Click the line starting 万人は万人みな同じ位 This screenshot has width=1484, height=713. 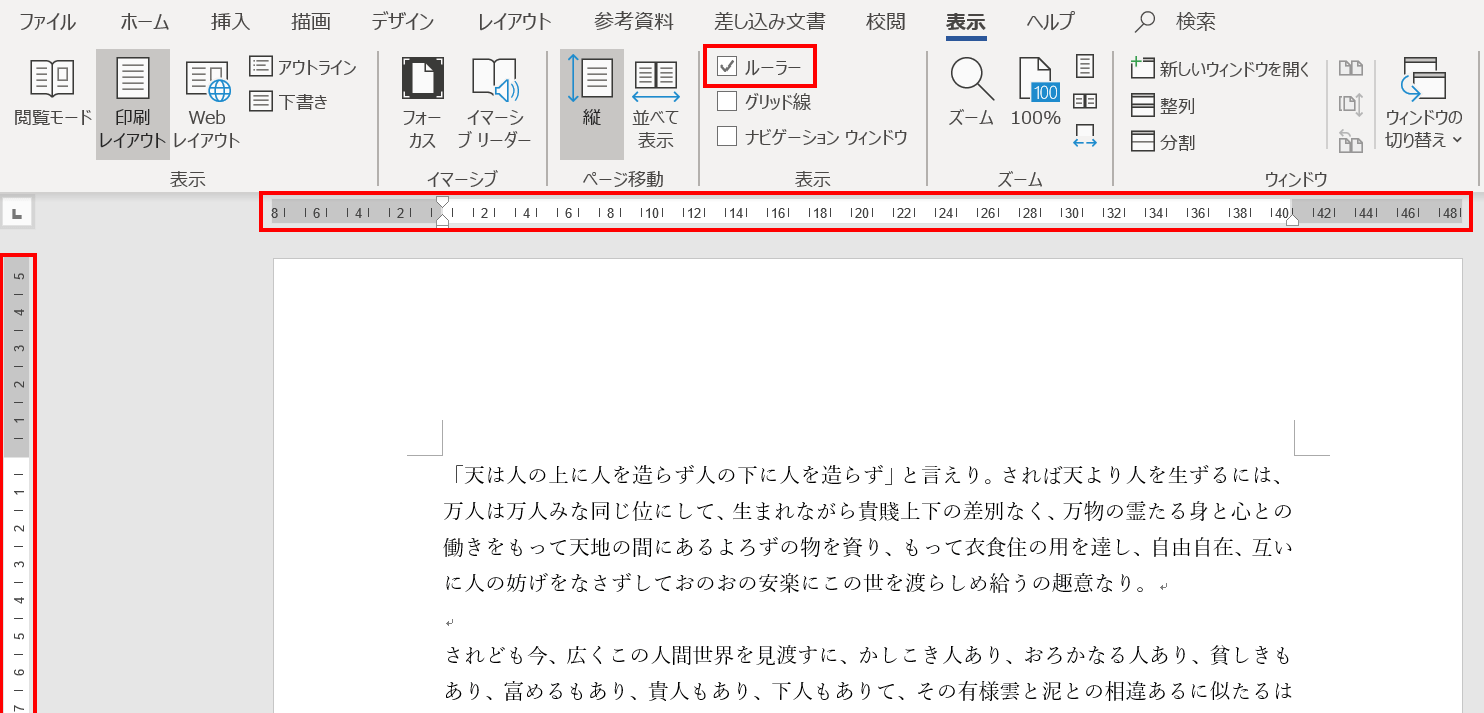868,512
